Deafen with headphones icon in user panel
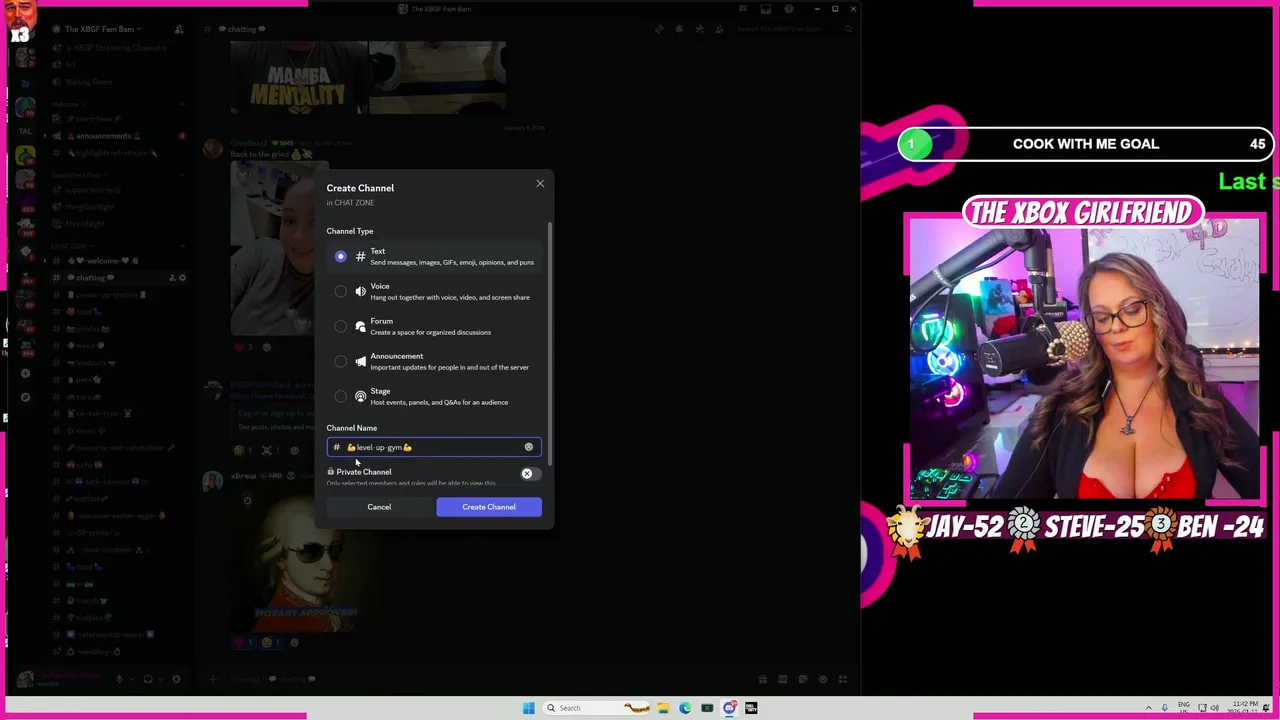 tap(148, 680)
